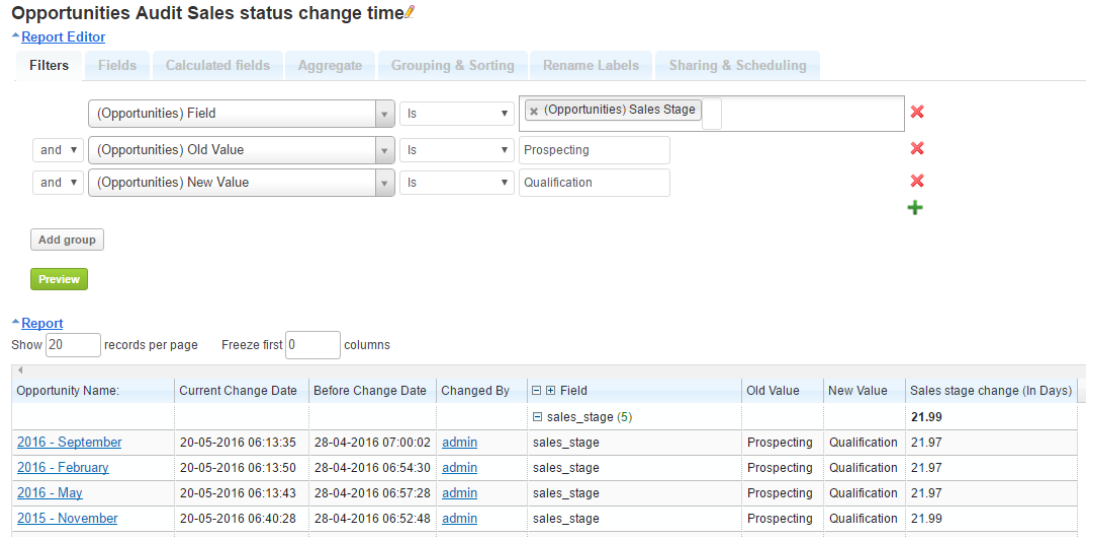This screenshot has height=547, width=1095.
Task: Click the records per page input field
Action: [x=73, y=345]
